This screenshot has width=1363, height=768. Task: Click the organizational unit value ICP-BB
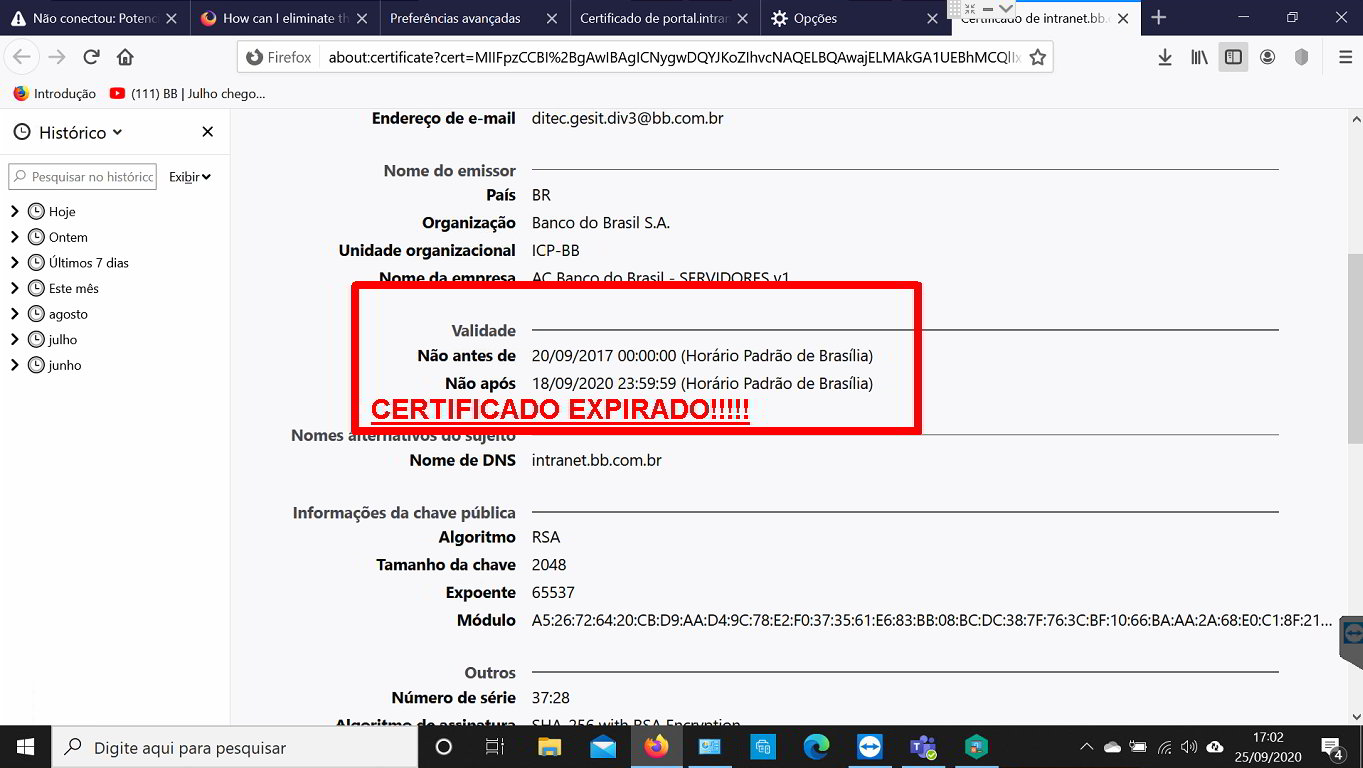[555, 250]
